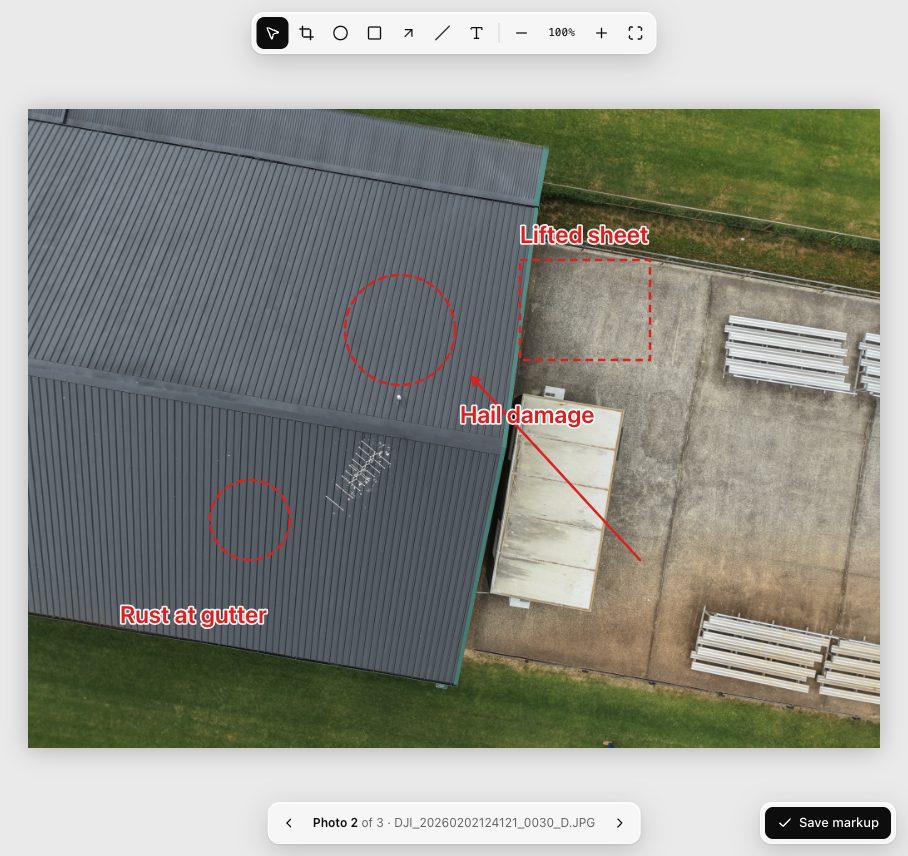Screen dimensions: 908x856
Task: Activate the crop tool
Action: point(306,33)
